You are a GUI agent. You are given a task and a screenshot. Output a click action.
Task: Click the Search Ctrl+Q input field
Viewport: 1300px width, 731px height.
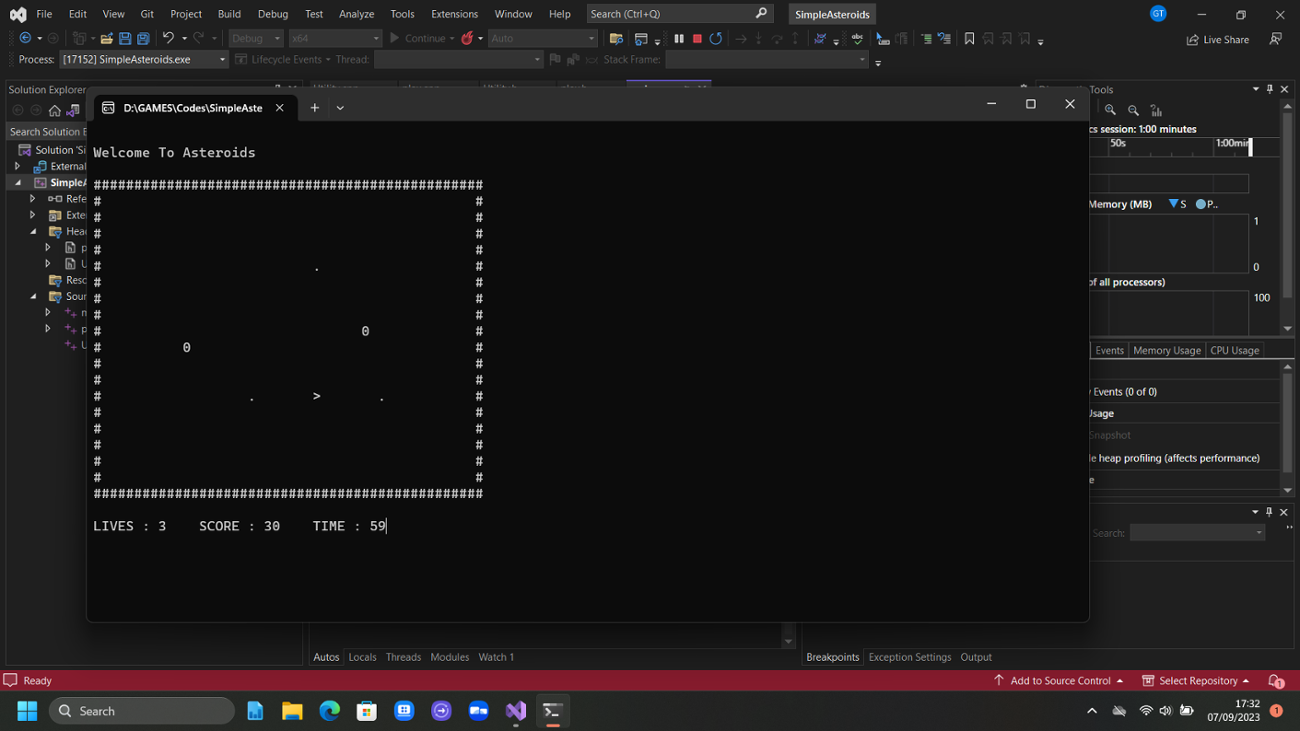click(670, 13)
